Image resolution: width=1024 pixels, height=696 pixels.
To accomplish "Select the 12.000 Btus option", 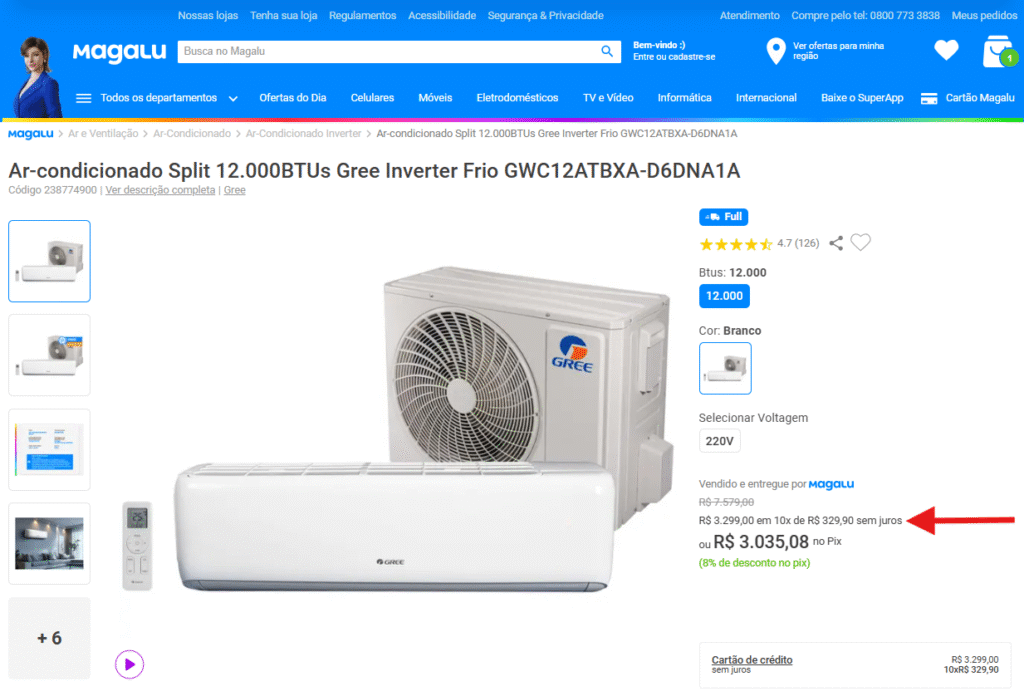I will [x=724, y=296].
